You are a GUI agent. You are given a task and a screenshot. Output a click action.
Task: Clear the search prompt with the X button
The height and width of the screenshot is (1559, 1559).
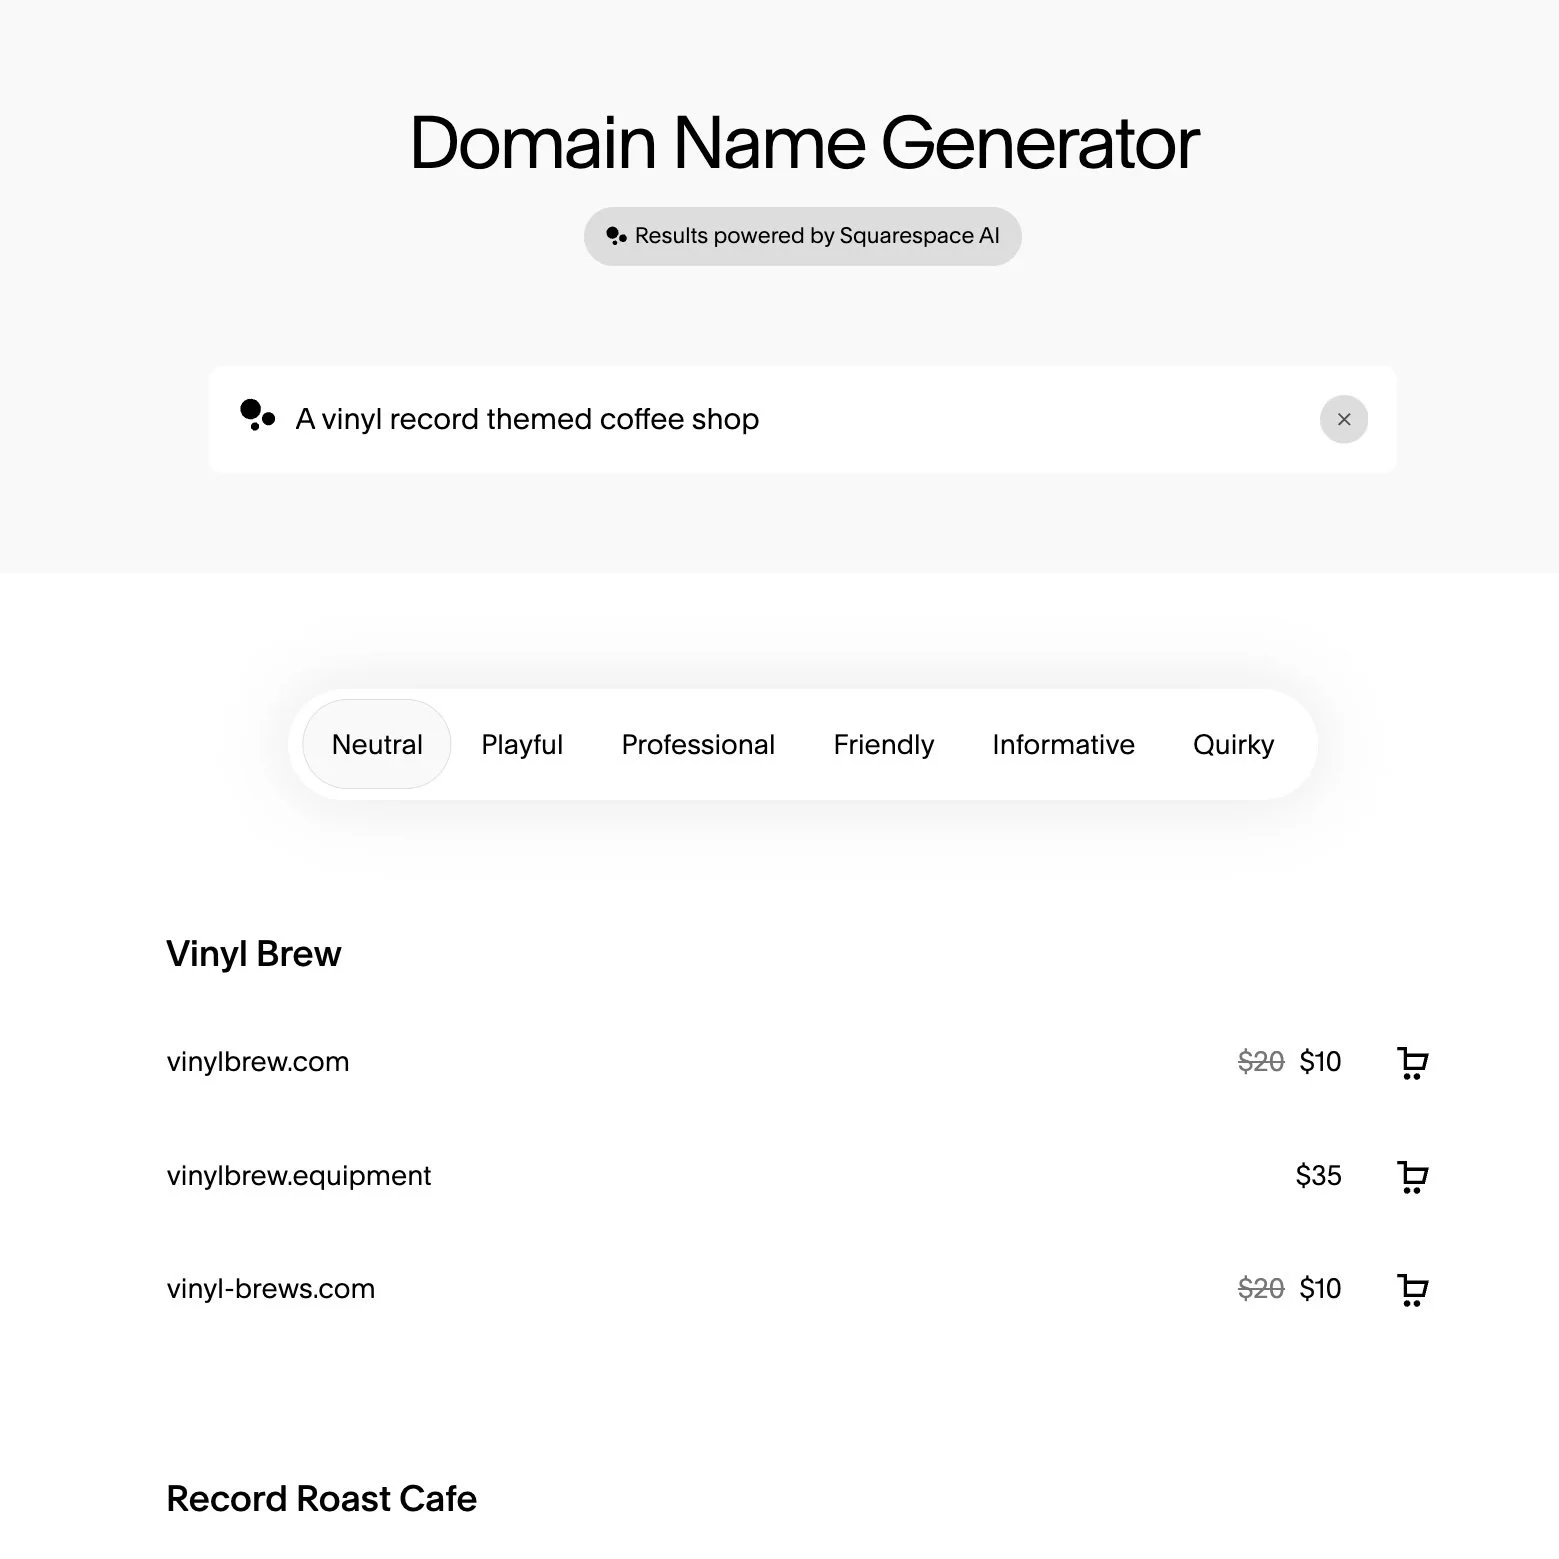(x=1343, y=419)
